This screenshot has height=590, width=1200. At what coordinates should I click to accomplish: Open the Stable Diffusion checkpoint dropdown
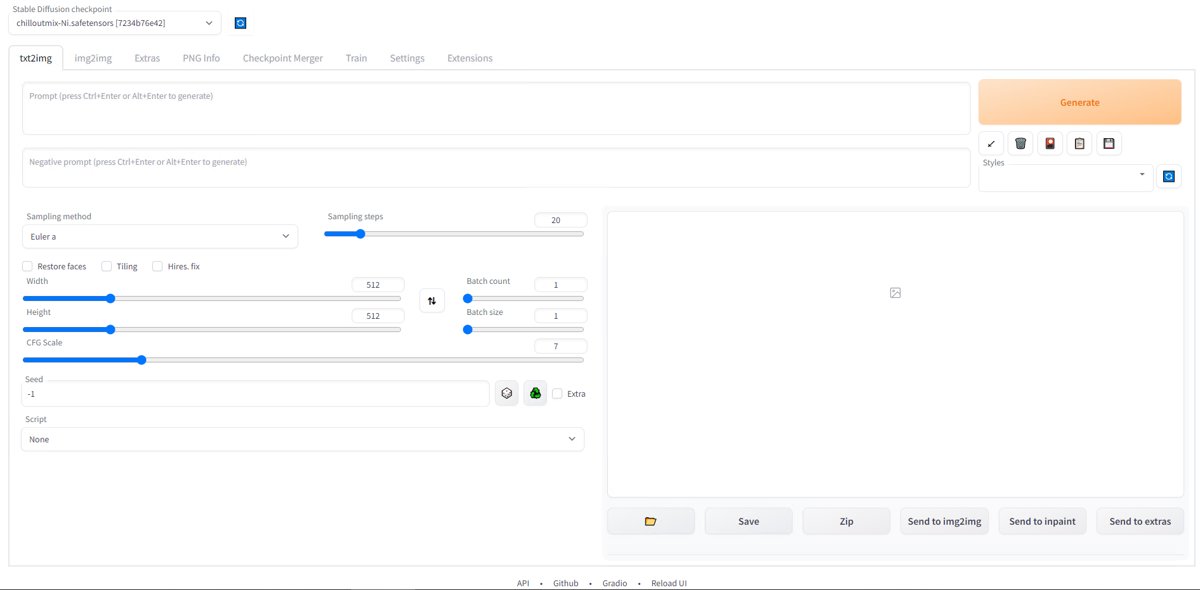[x=117, y=22]
